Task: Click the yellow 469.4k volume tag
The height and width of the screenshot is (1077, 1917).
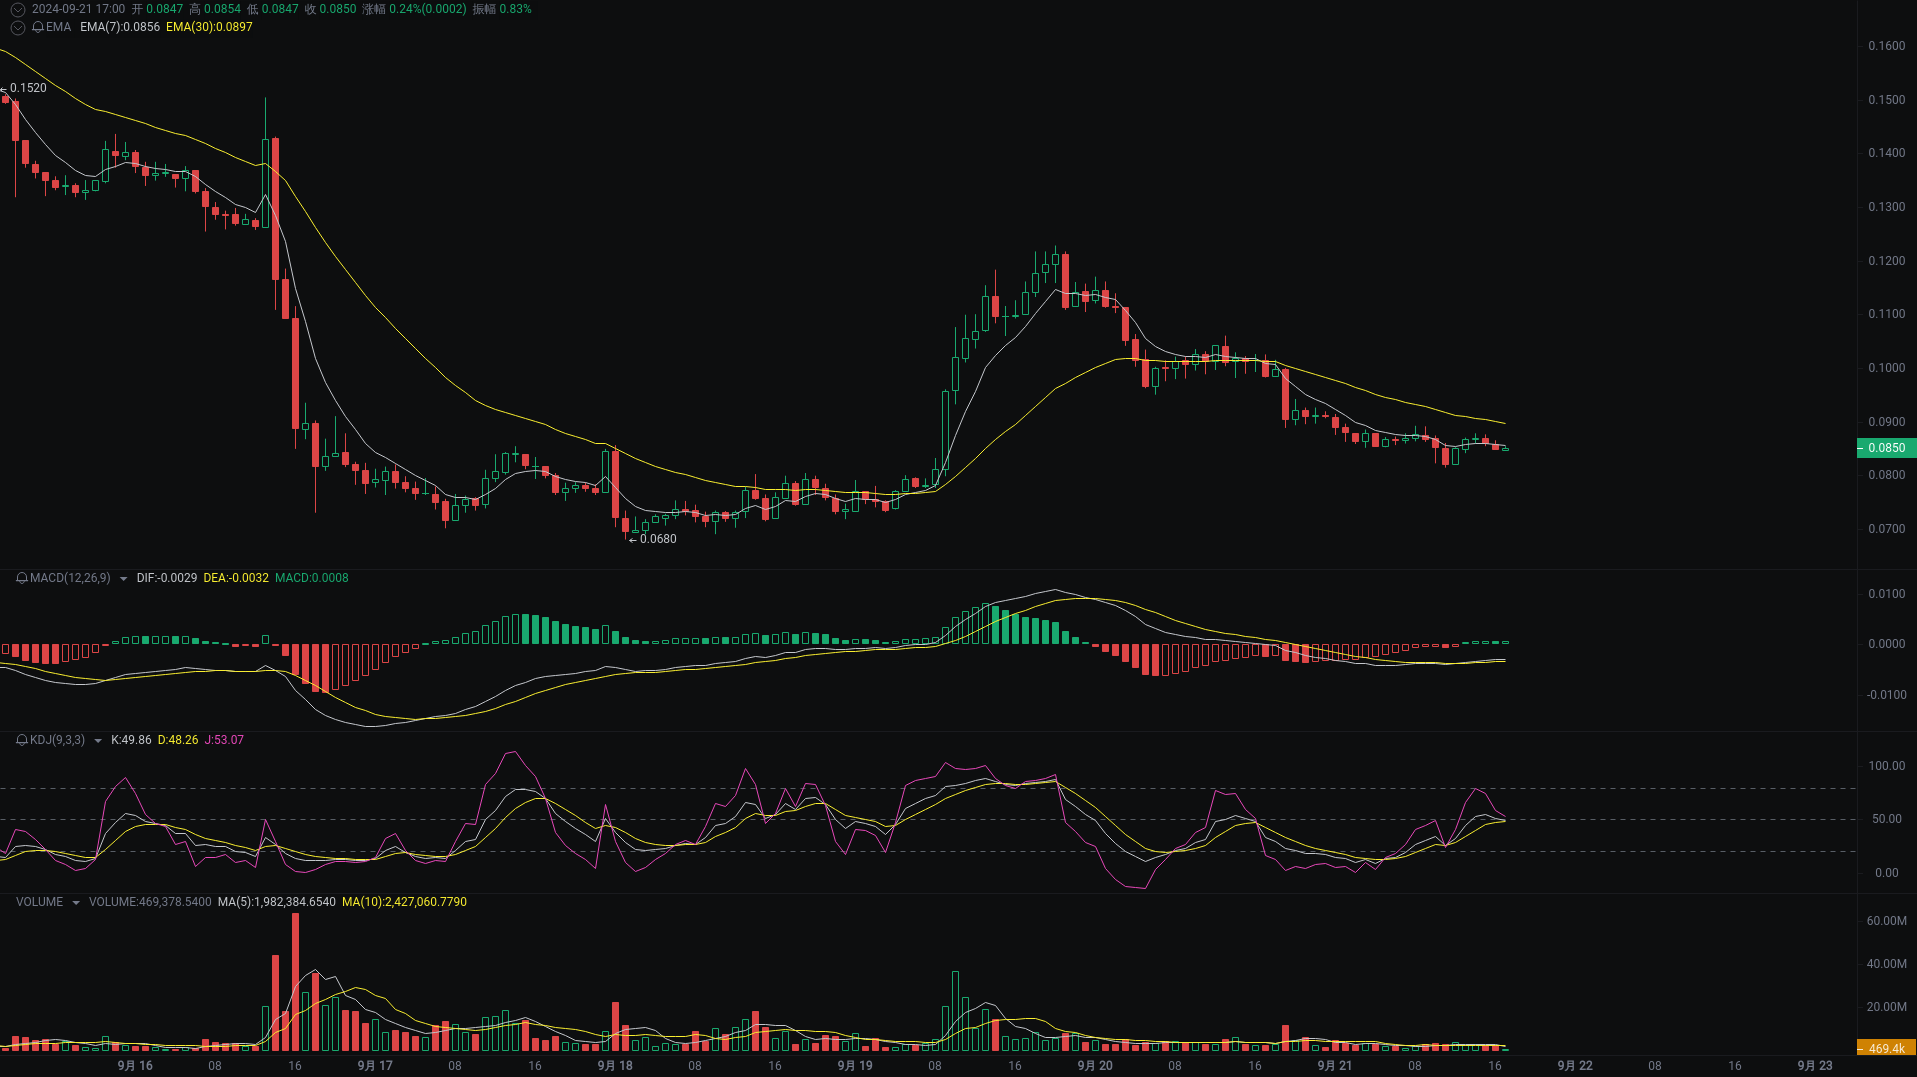Action: pyautogui.click(x=1886, y=1049)
